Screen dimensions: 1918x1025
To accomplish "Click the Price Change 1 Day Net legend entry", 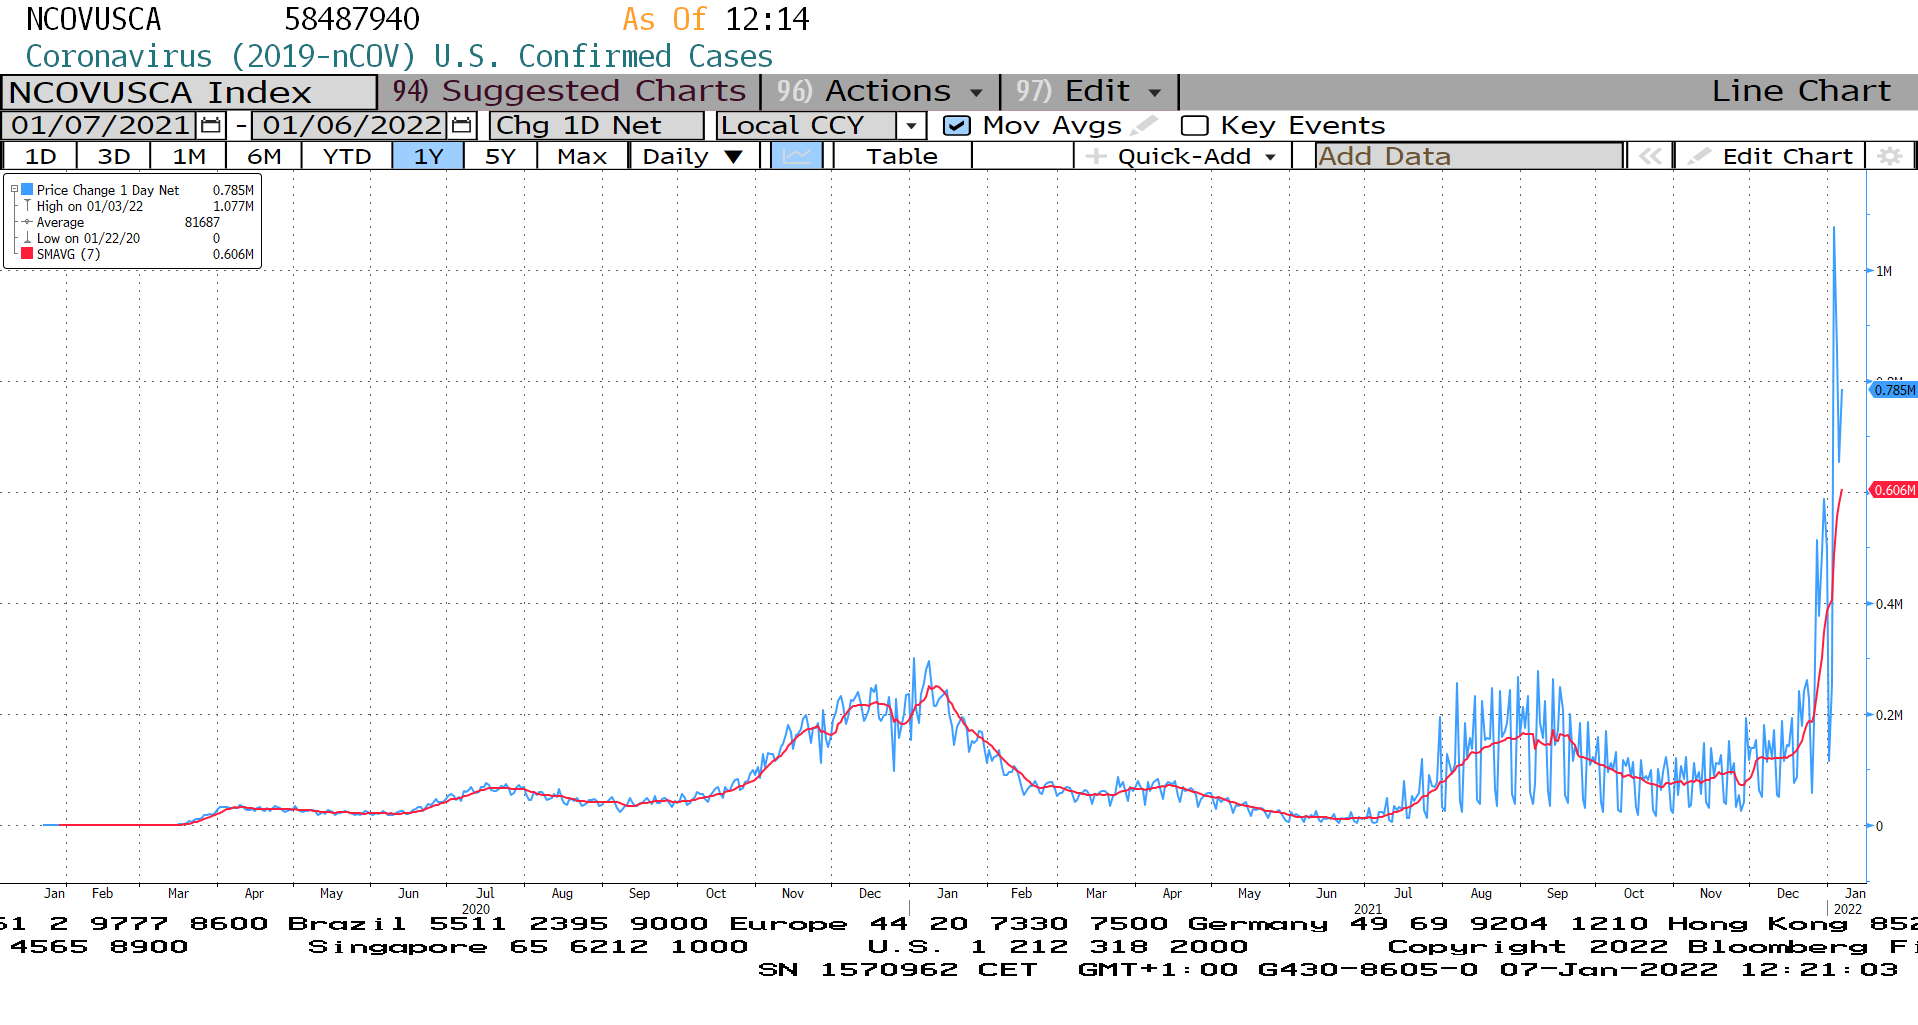I will [108, 190].
